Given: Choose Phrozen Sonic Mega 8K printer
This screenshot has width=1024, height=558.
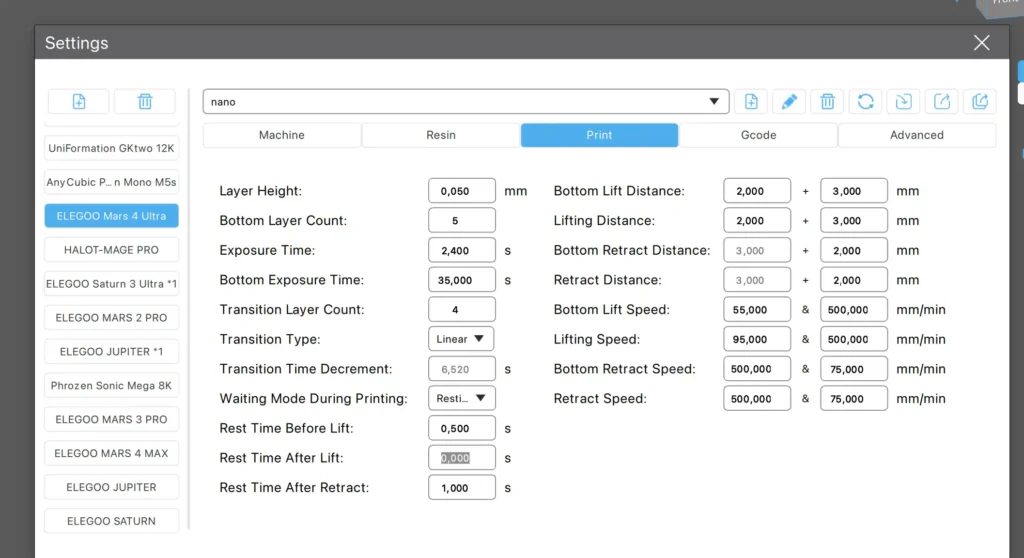Looking at the screenshot, I should [112, 385].
